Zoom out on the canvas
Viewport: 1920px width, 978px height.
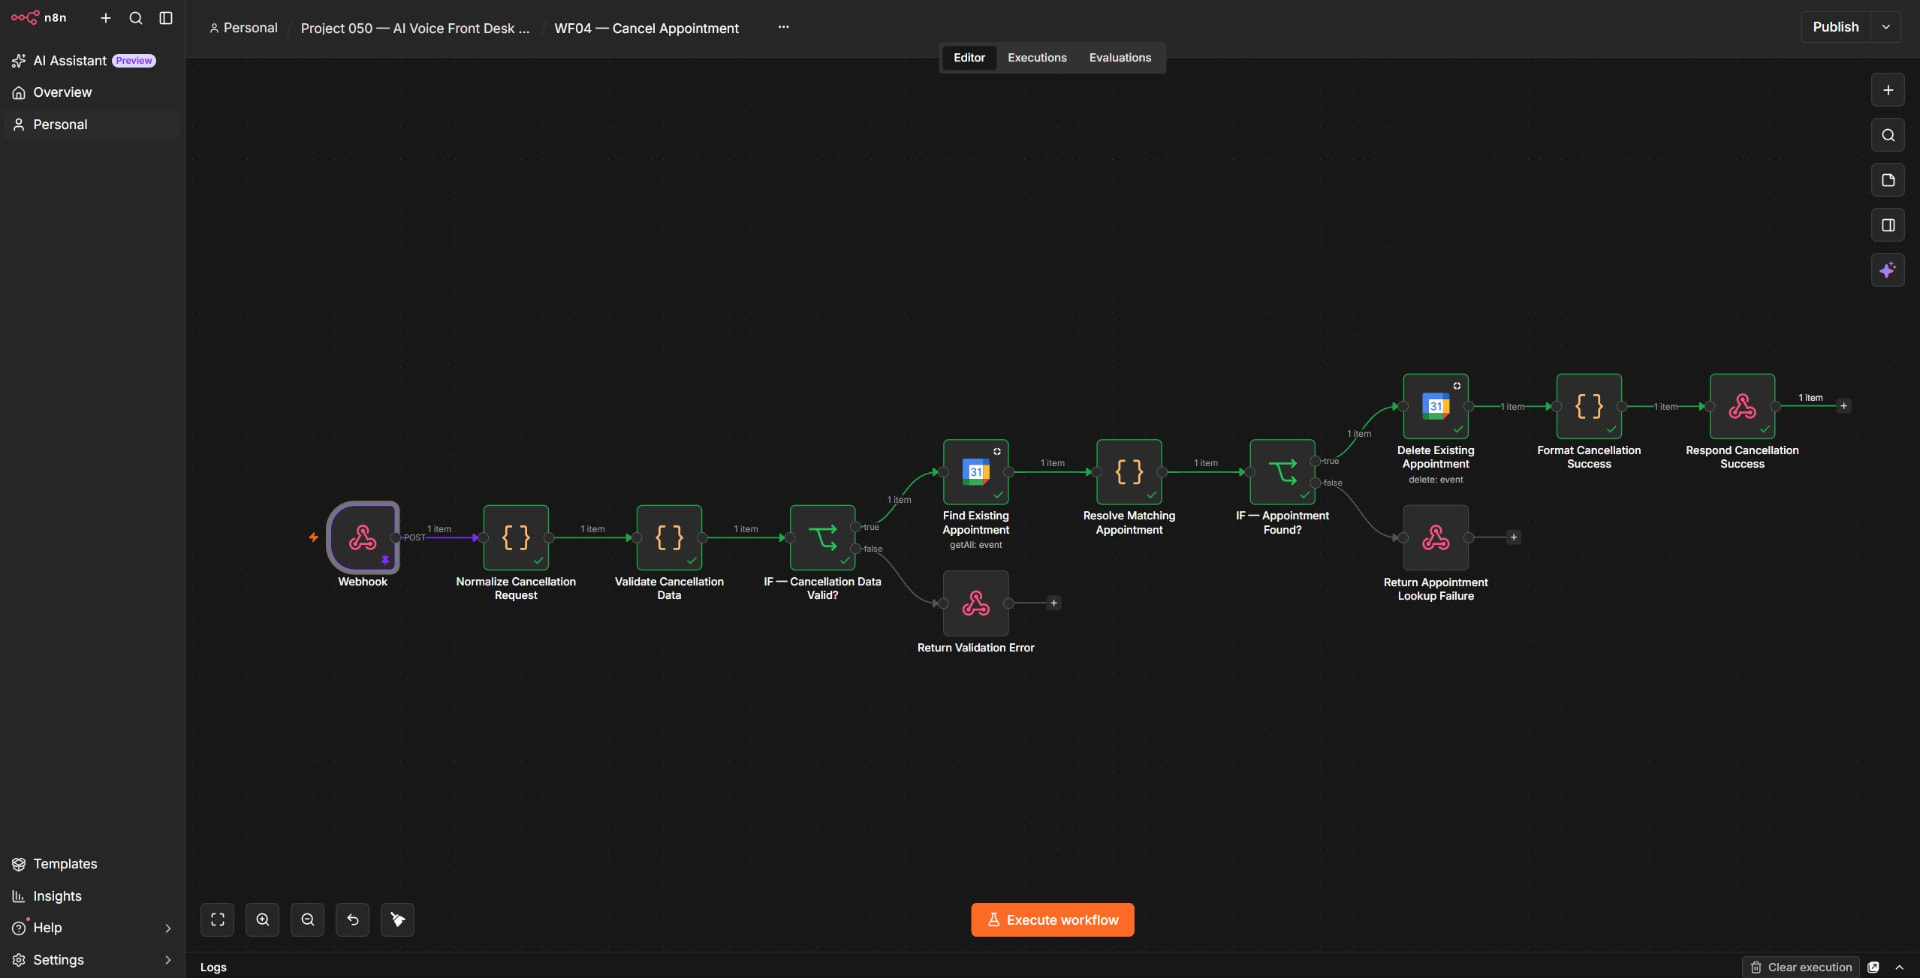coord(308,920)
